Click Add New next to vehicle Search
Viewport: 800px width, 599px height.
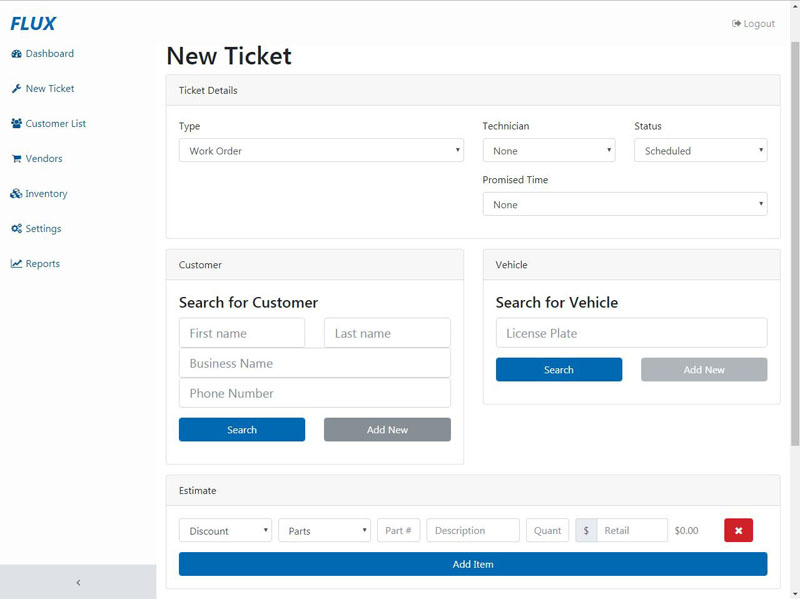704,370
